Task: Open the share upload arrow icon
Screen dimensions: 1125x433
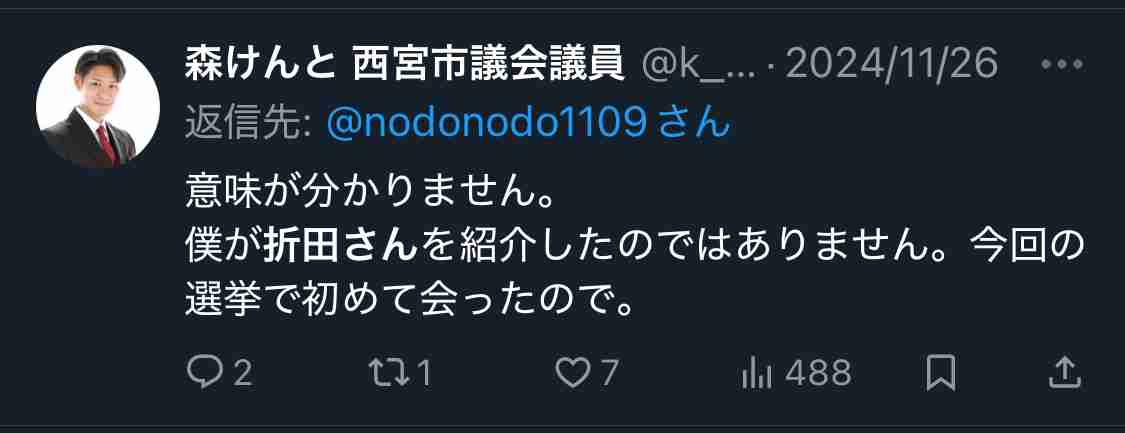Action: coord(1065,373)
